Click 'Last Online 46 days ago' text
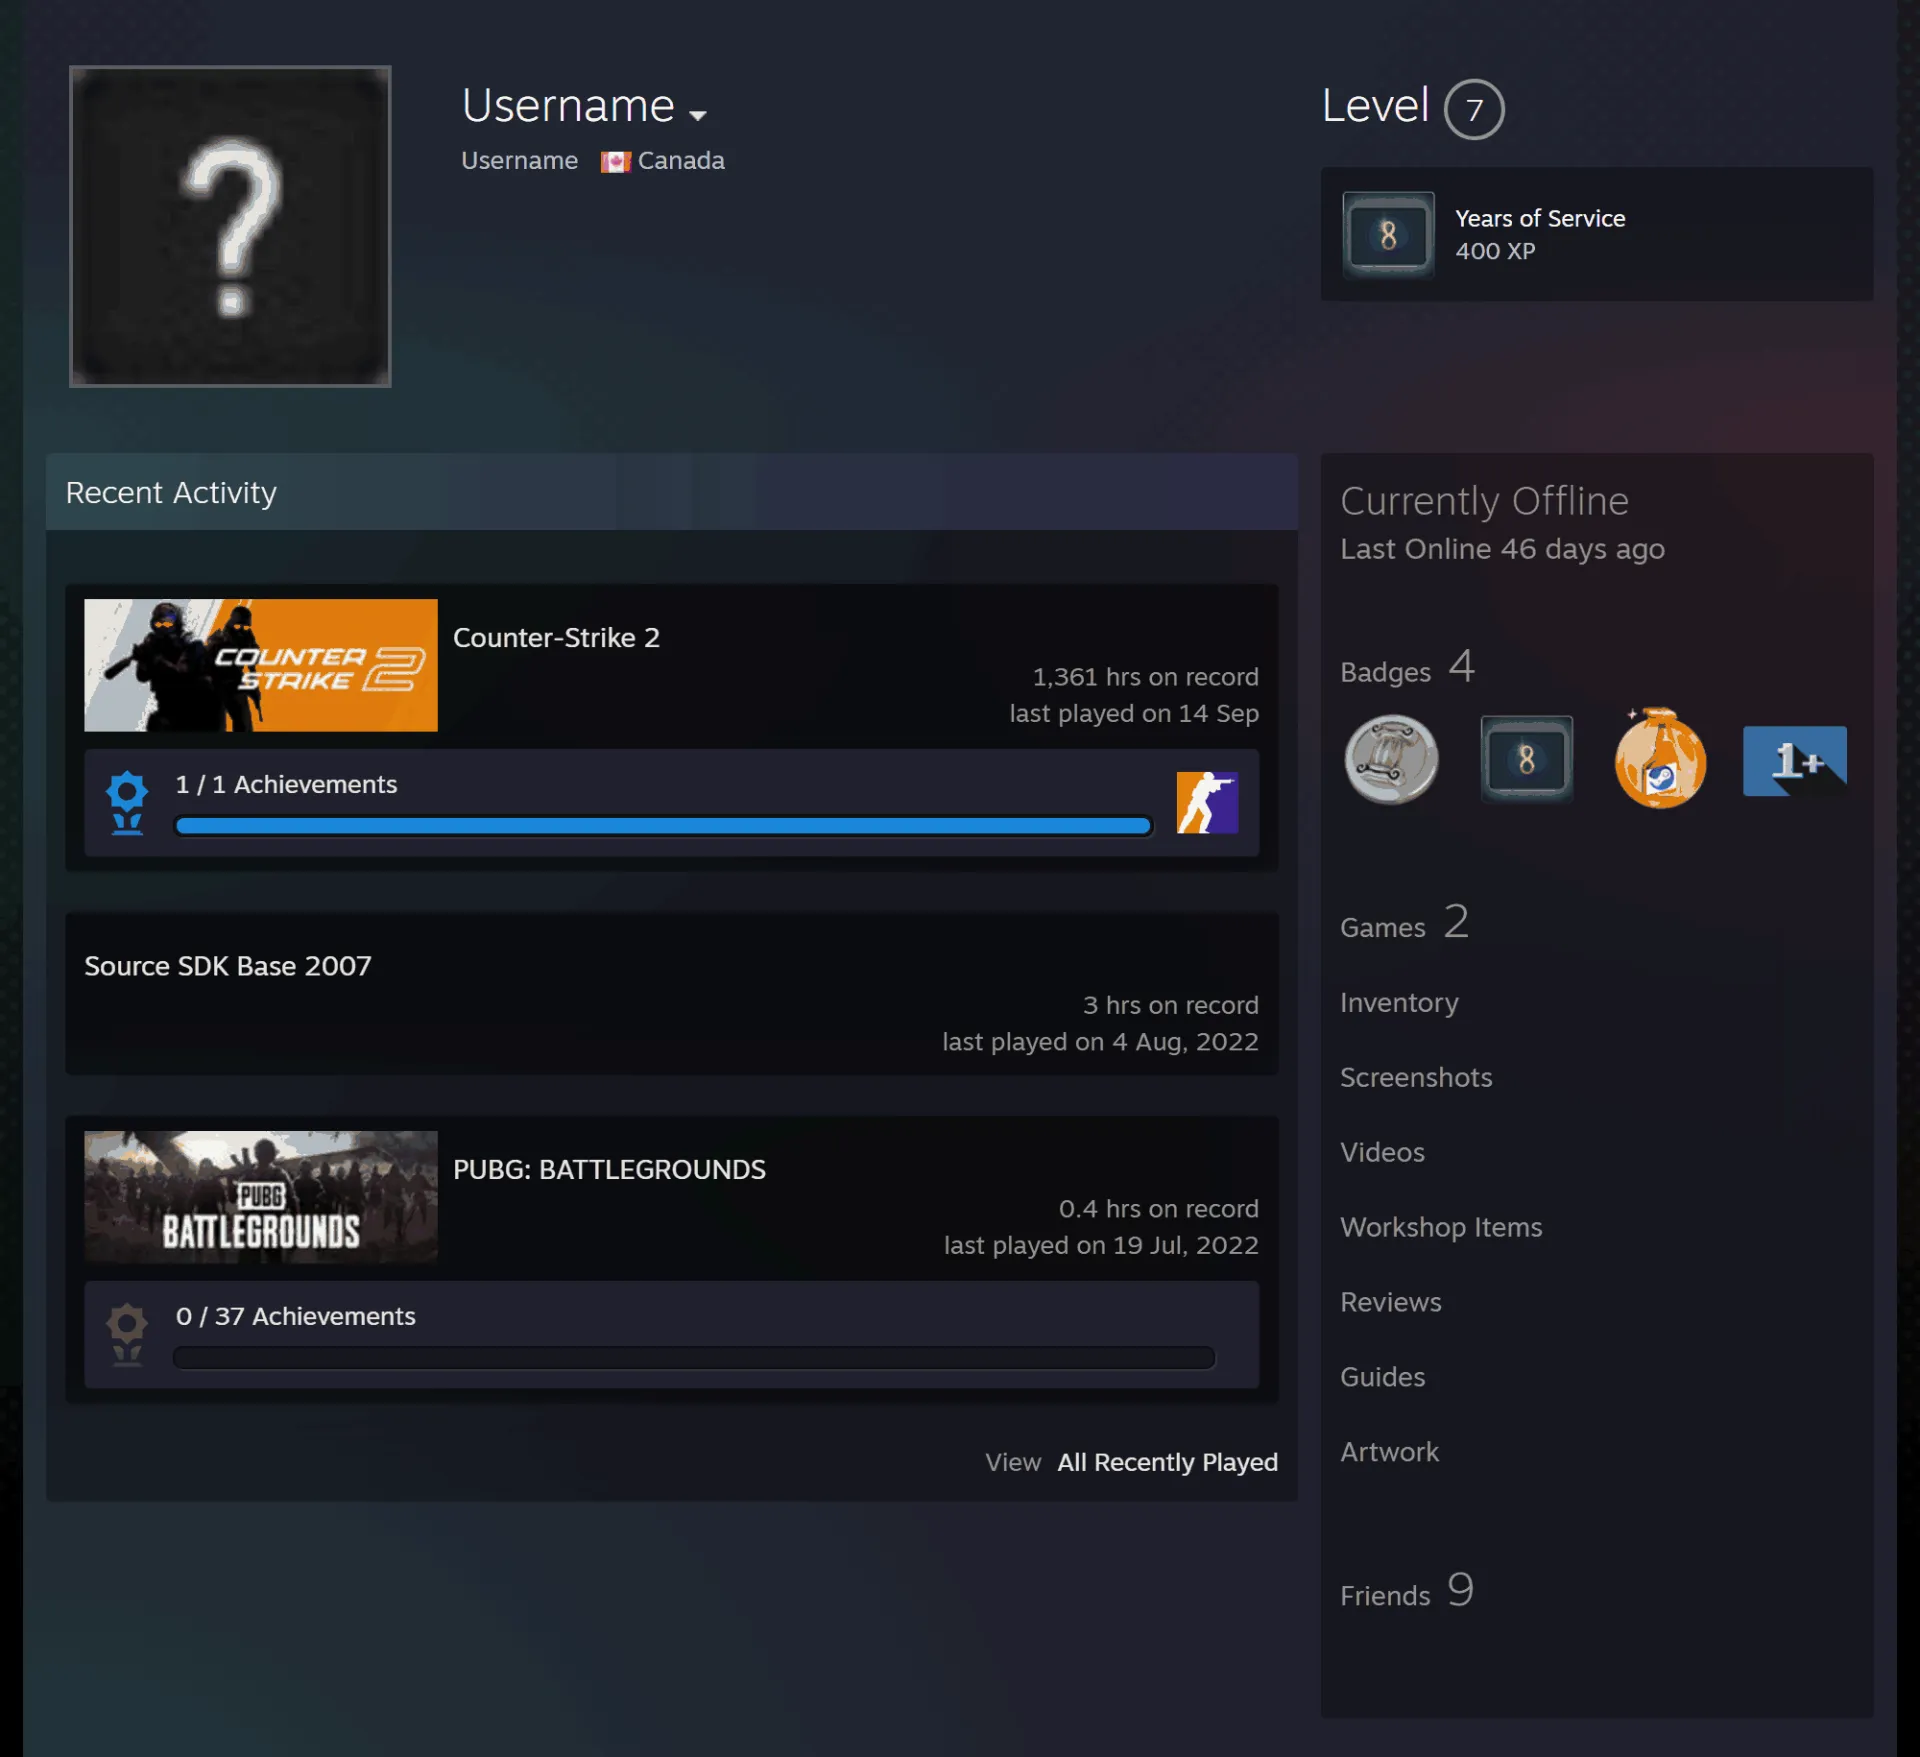Screen dimensions: 1920x1757 1502,549
